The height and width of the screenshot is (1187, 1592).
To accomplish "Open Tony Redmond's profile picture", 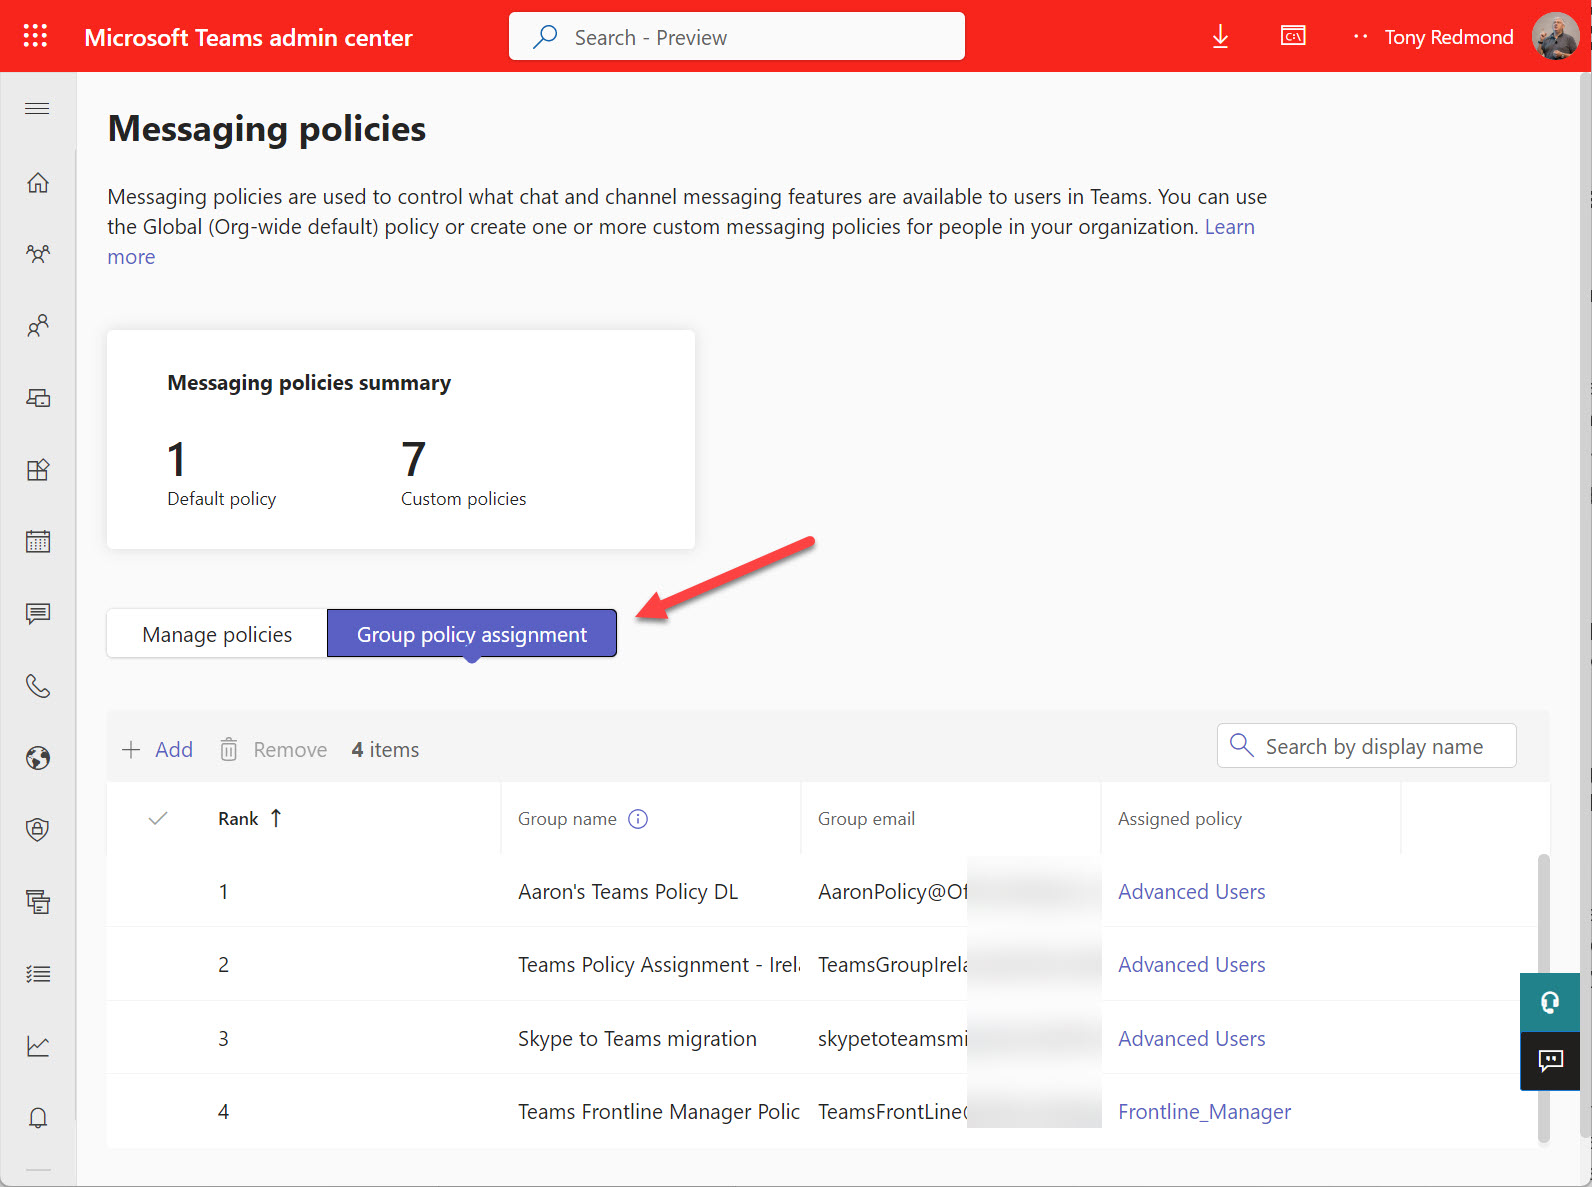I will [x=1555, y=37].
